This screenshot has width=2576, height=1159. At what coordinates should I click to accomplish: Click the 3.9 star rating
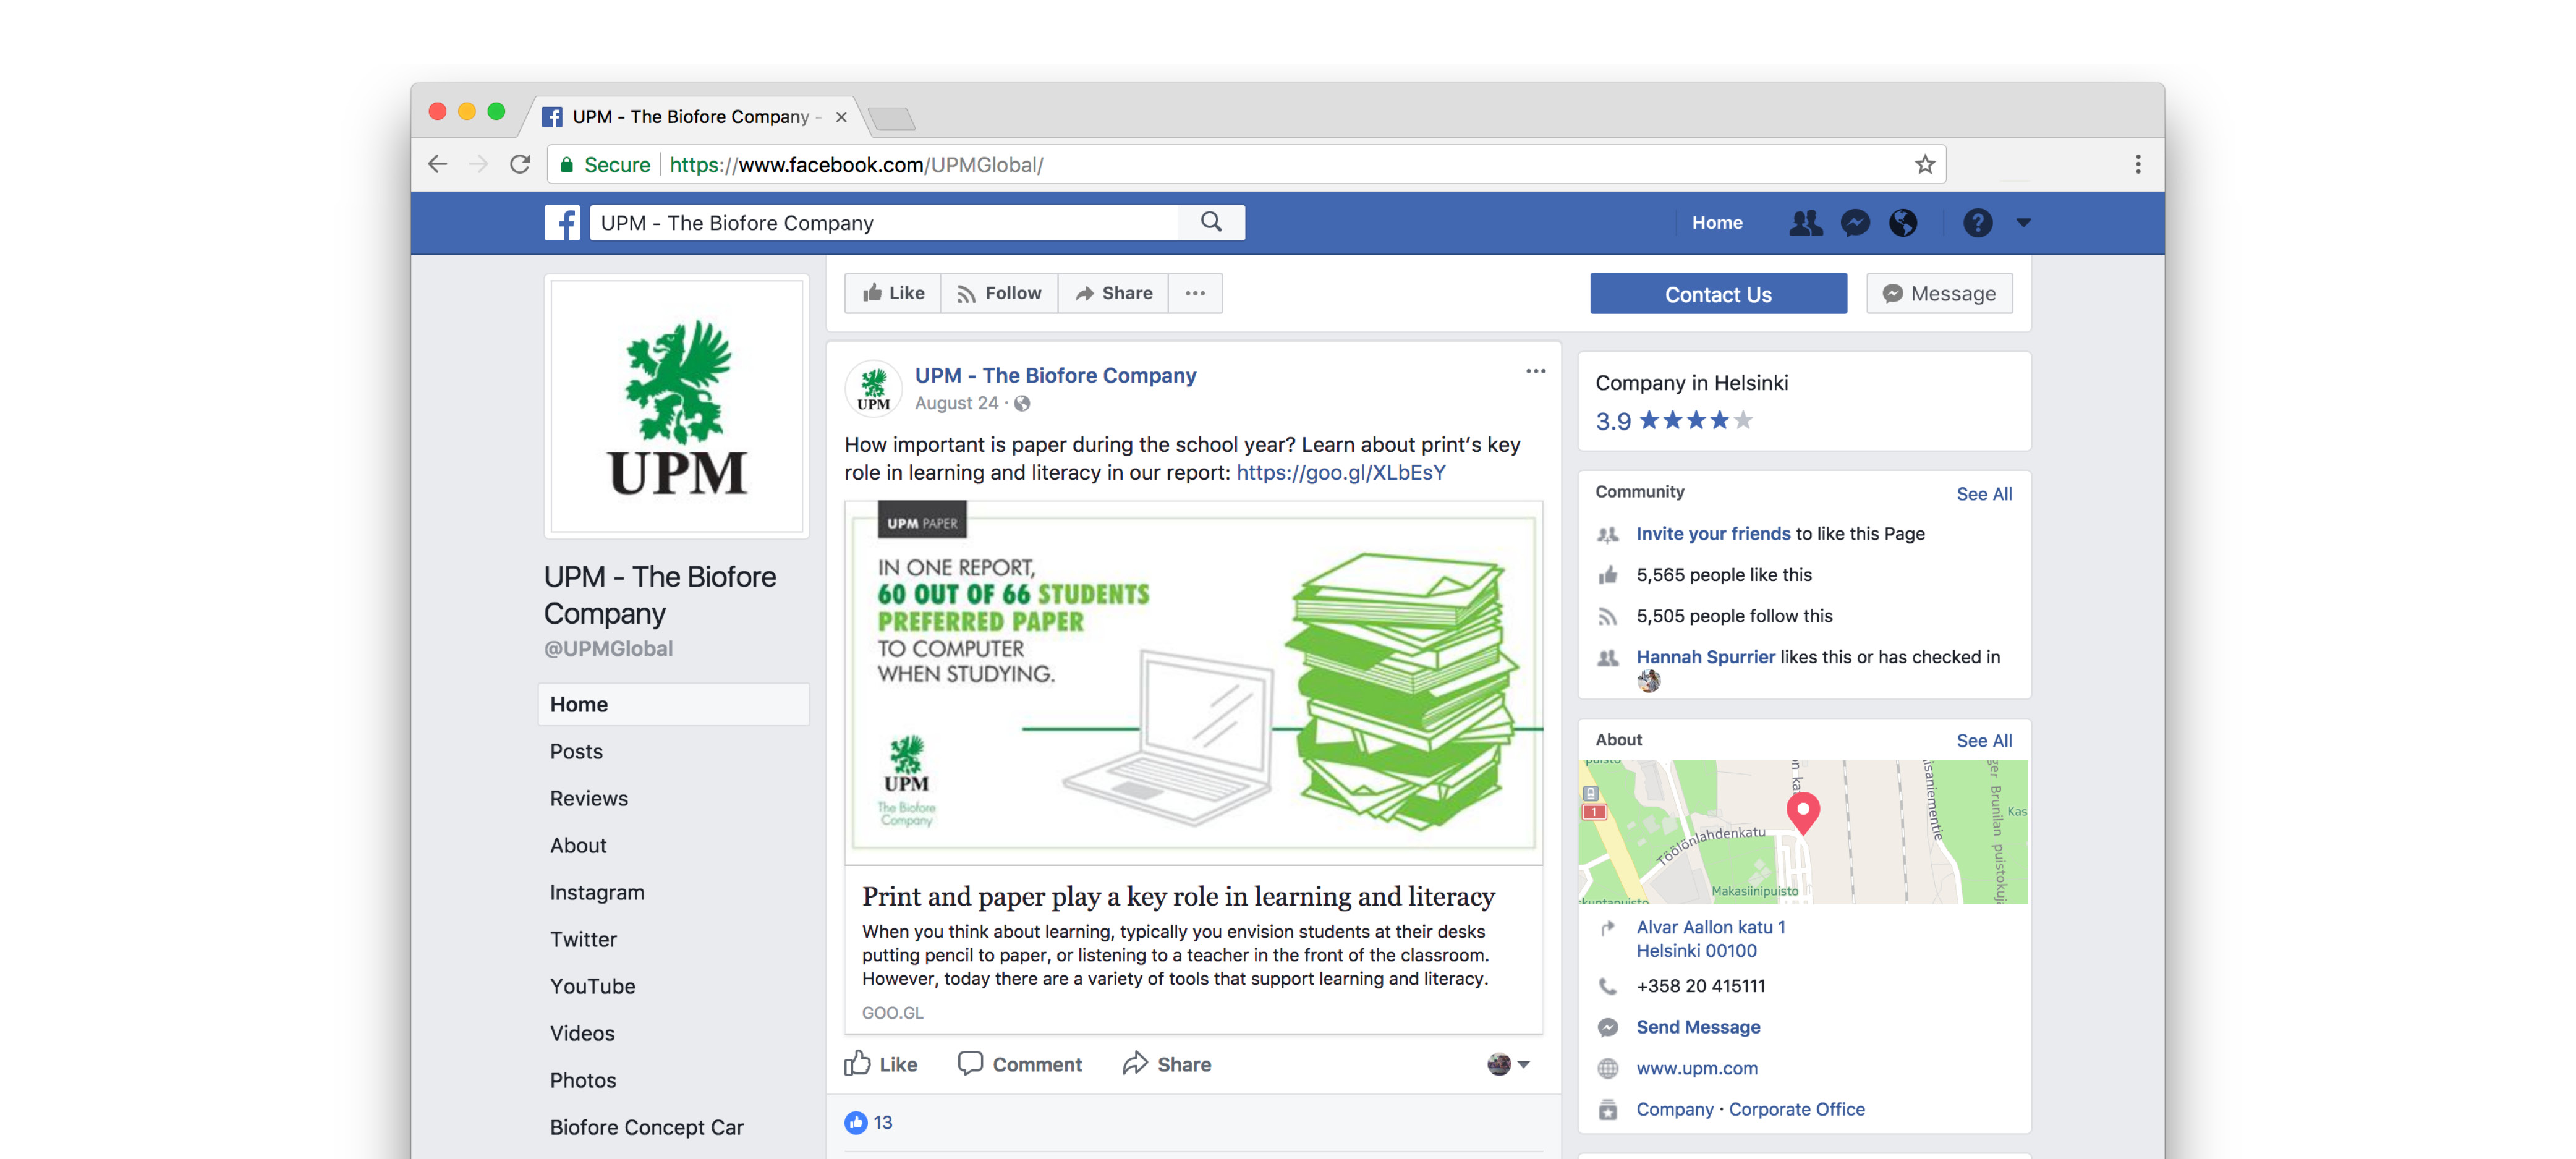pyautogui.click(x=1674, y=421)
